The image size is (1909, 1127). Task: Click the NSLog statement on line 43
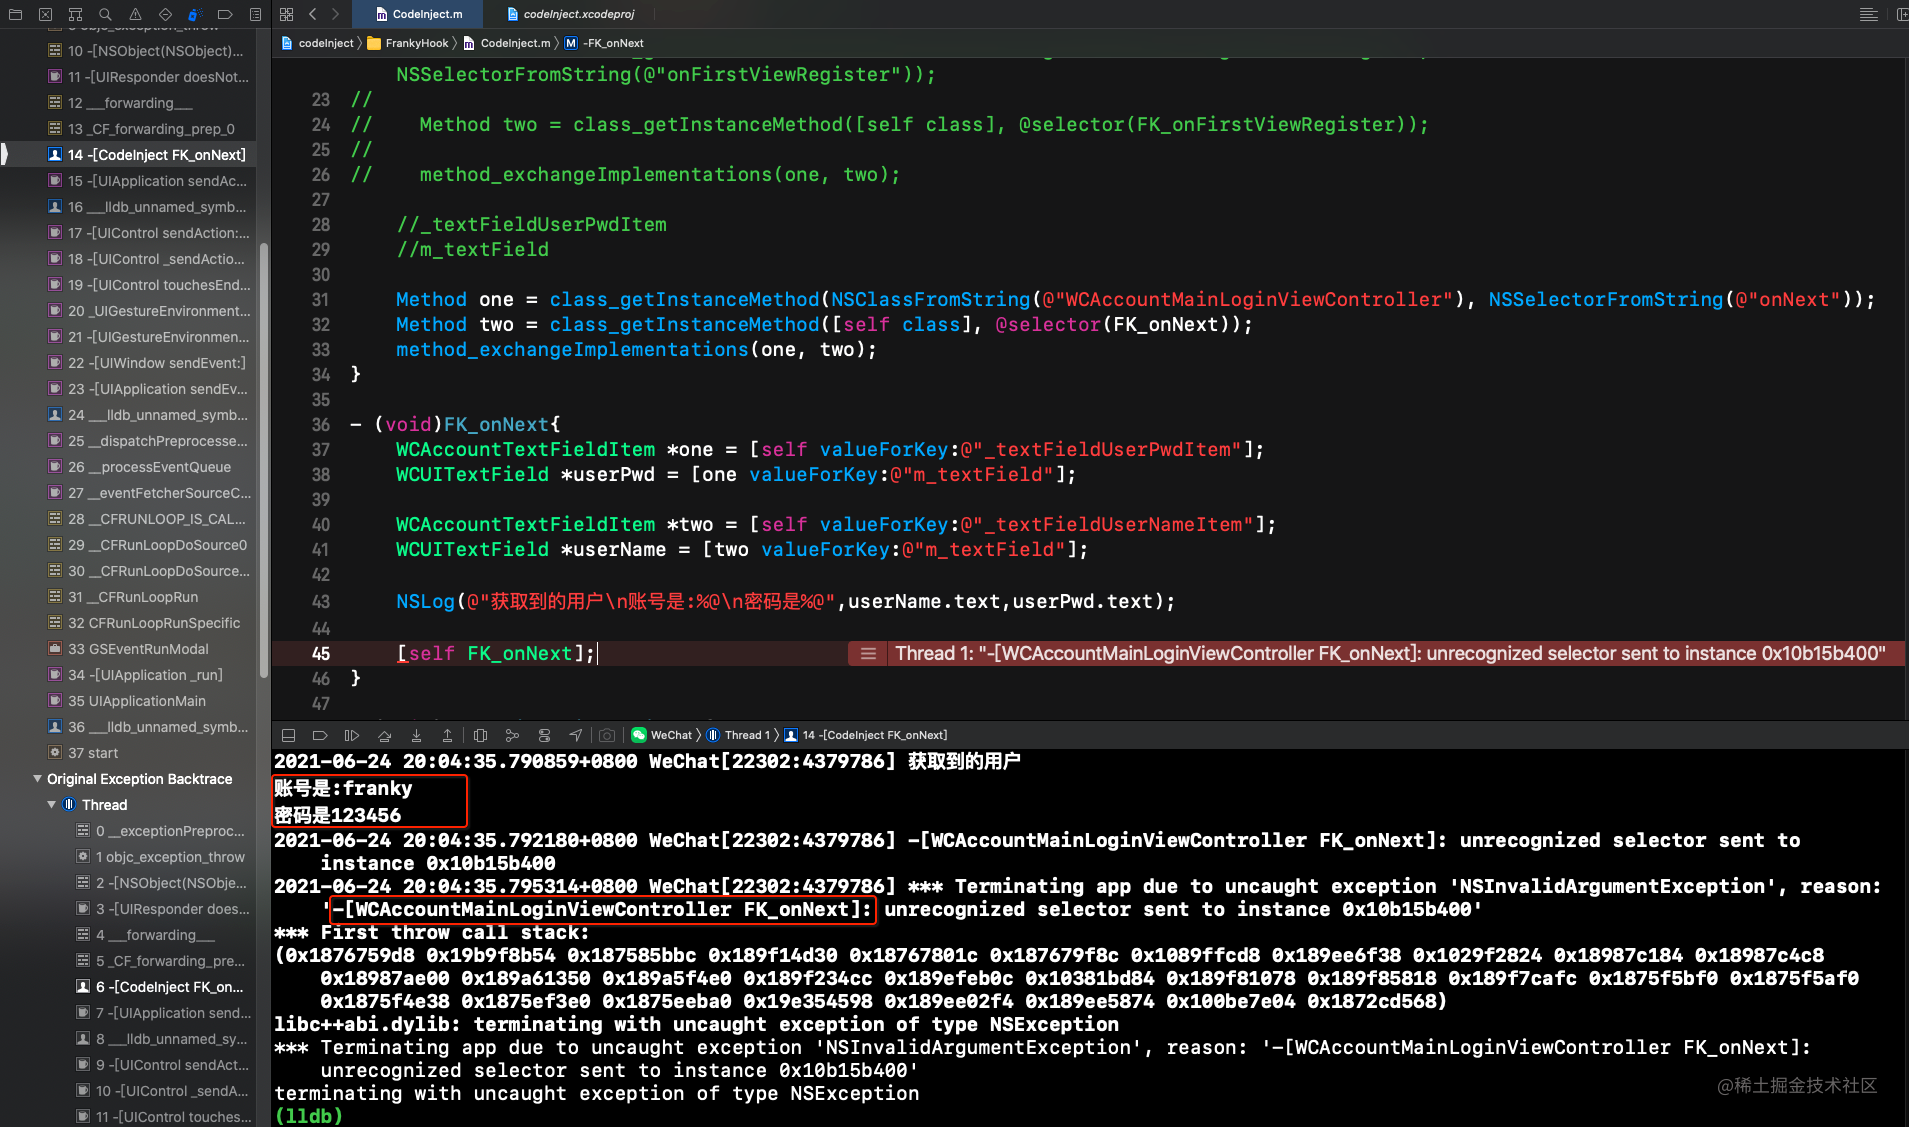785,601
